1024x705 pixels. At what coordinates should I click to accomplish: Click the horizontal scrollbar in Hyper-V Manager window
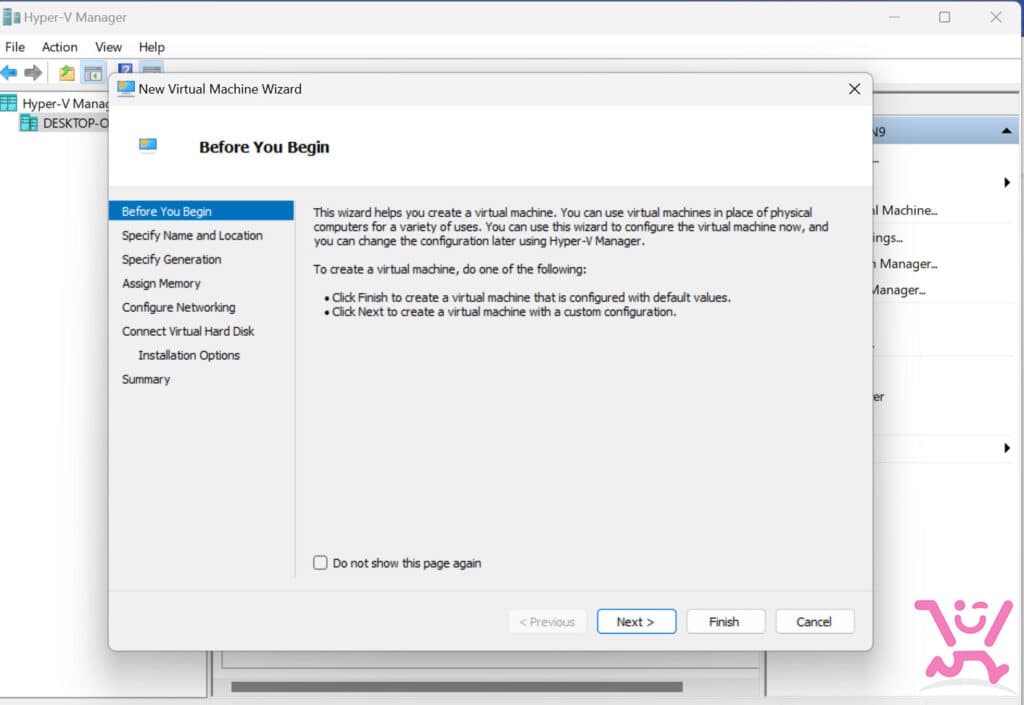[456, 687]
